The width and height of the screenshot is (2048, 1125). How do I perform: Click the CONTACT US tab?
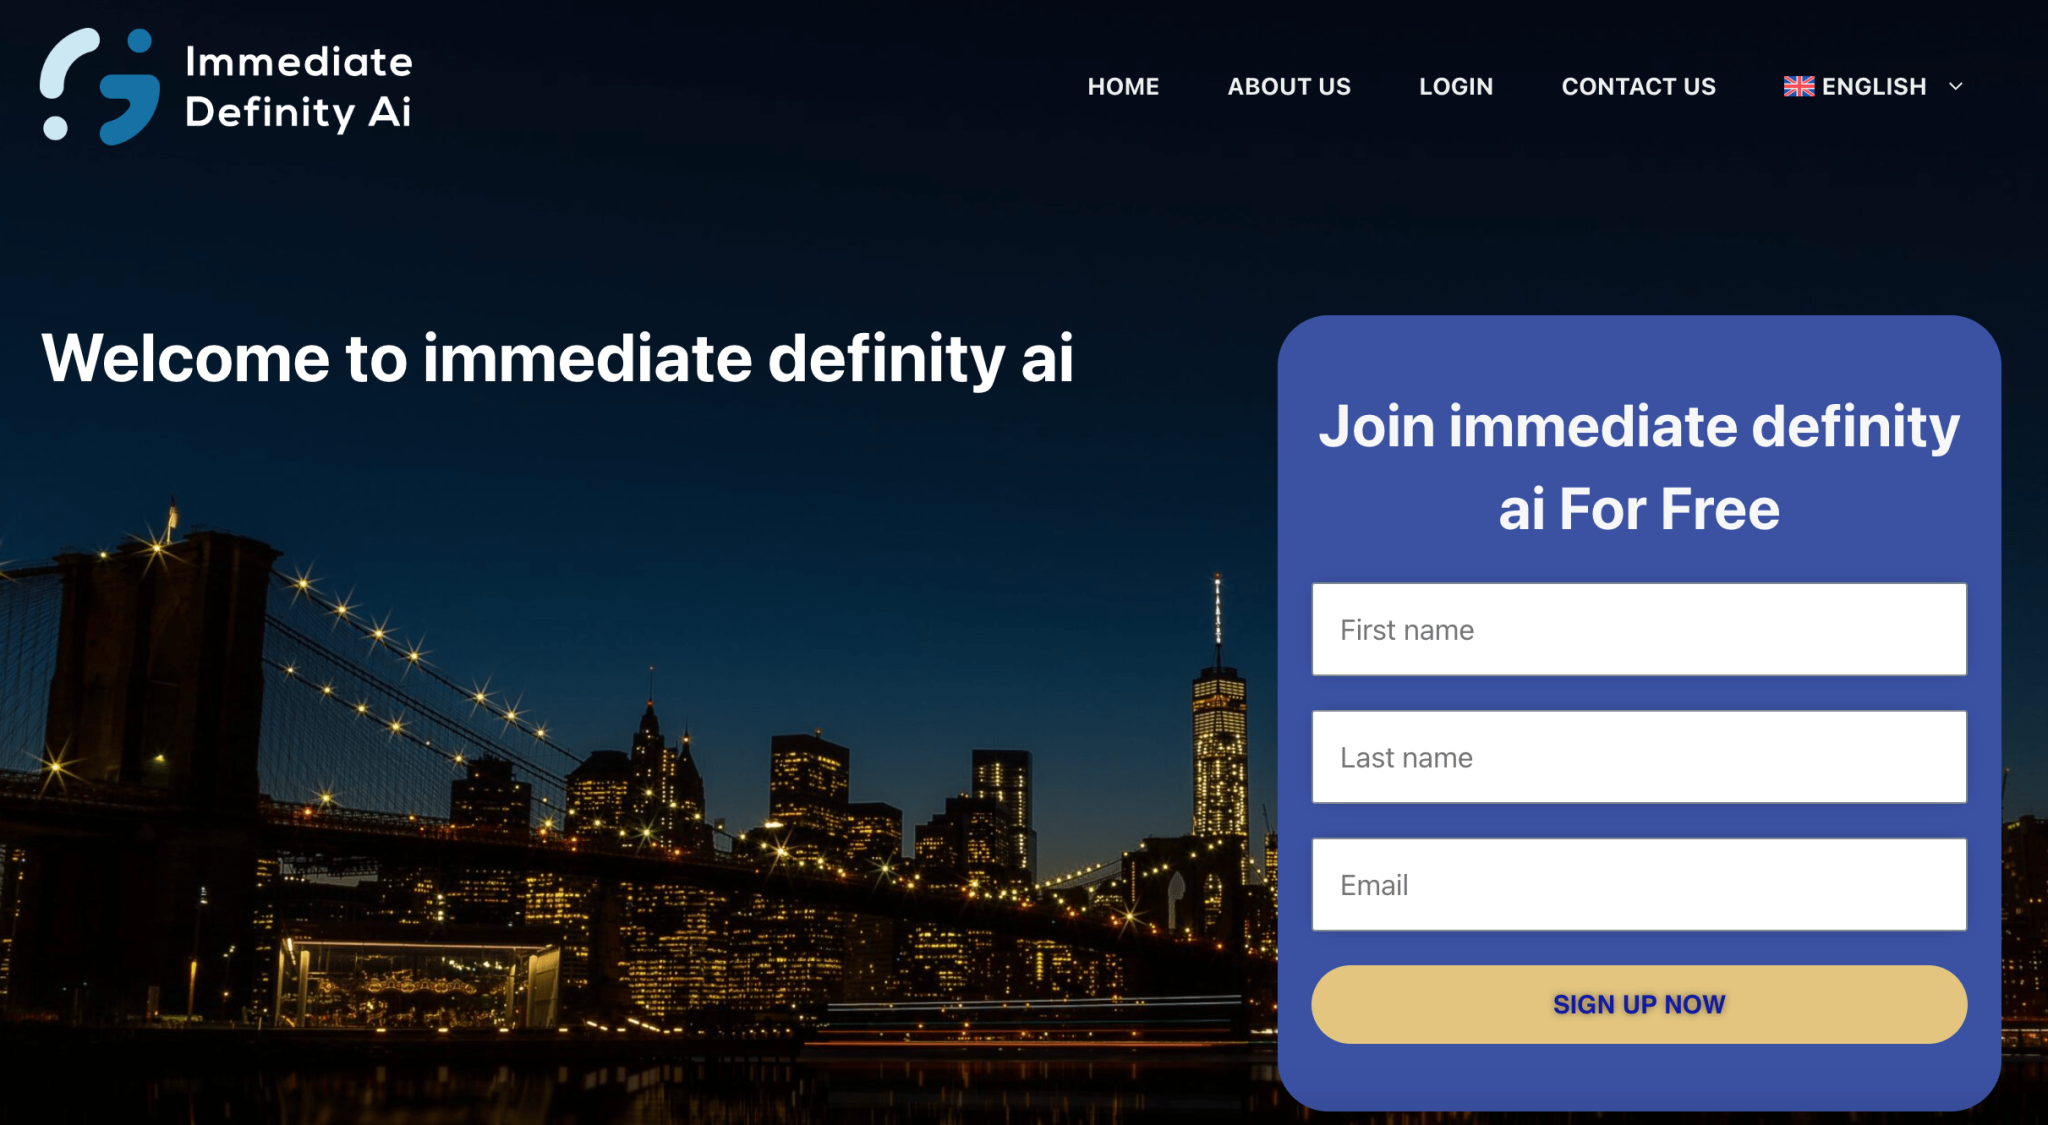1638,86
